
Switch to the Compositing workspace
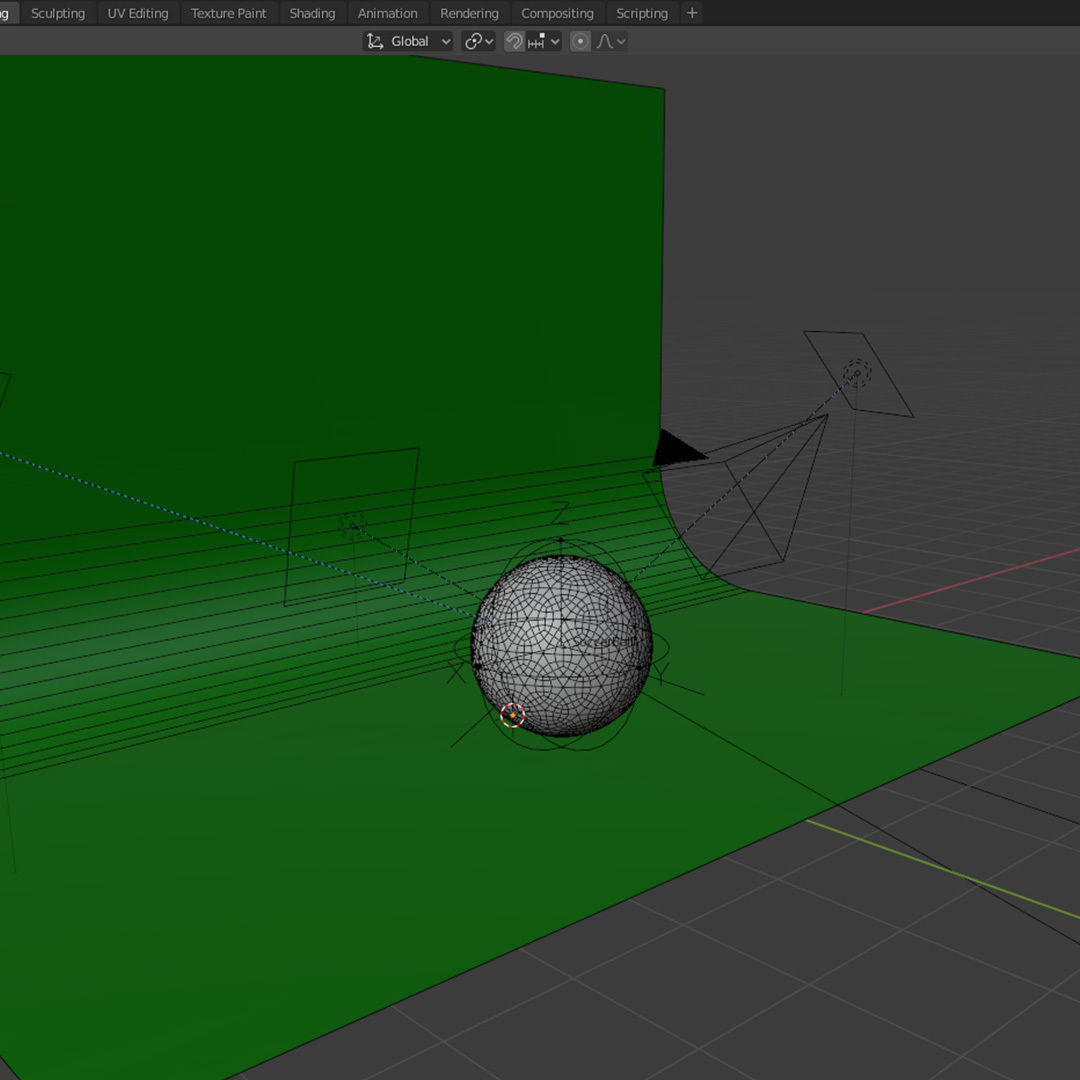[x=557, y=13]
